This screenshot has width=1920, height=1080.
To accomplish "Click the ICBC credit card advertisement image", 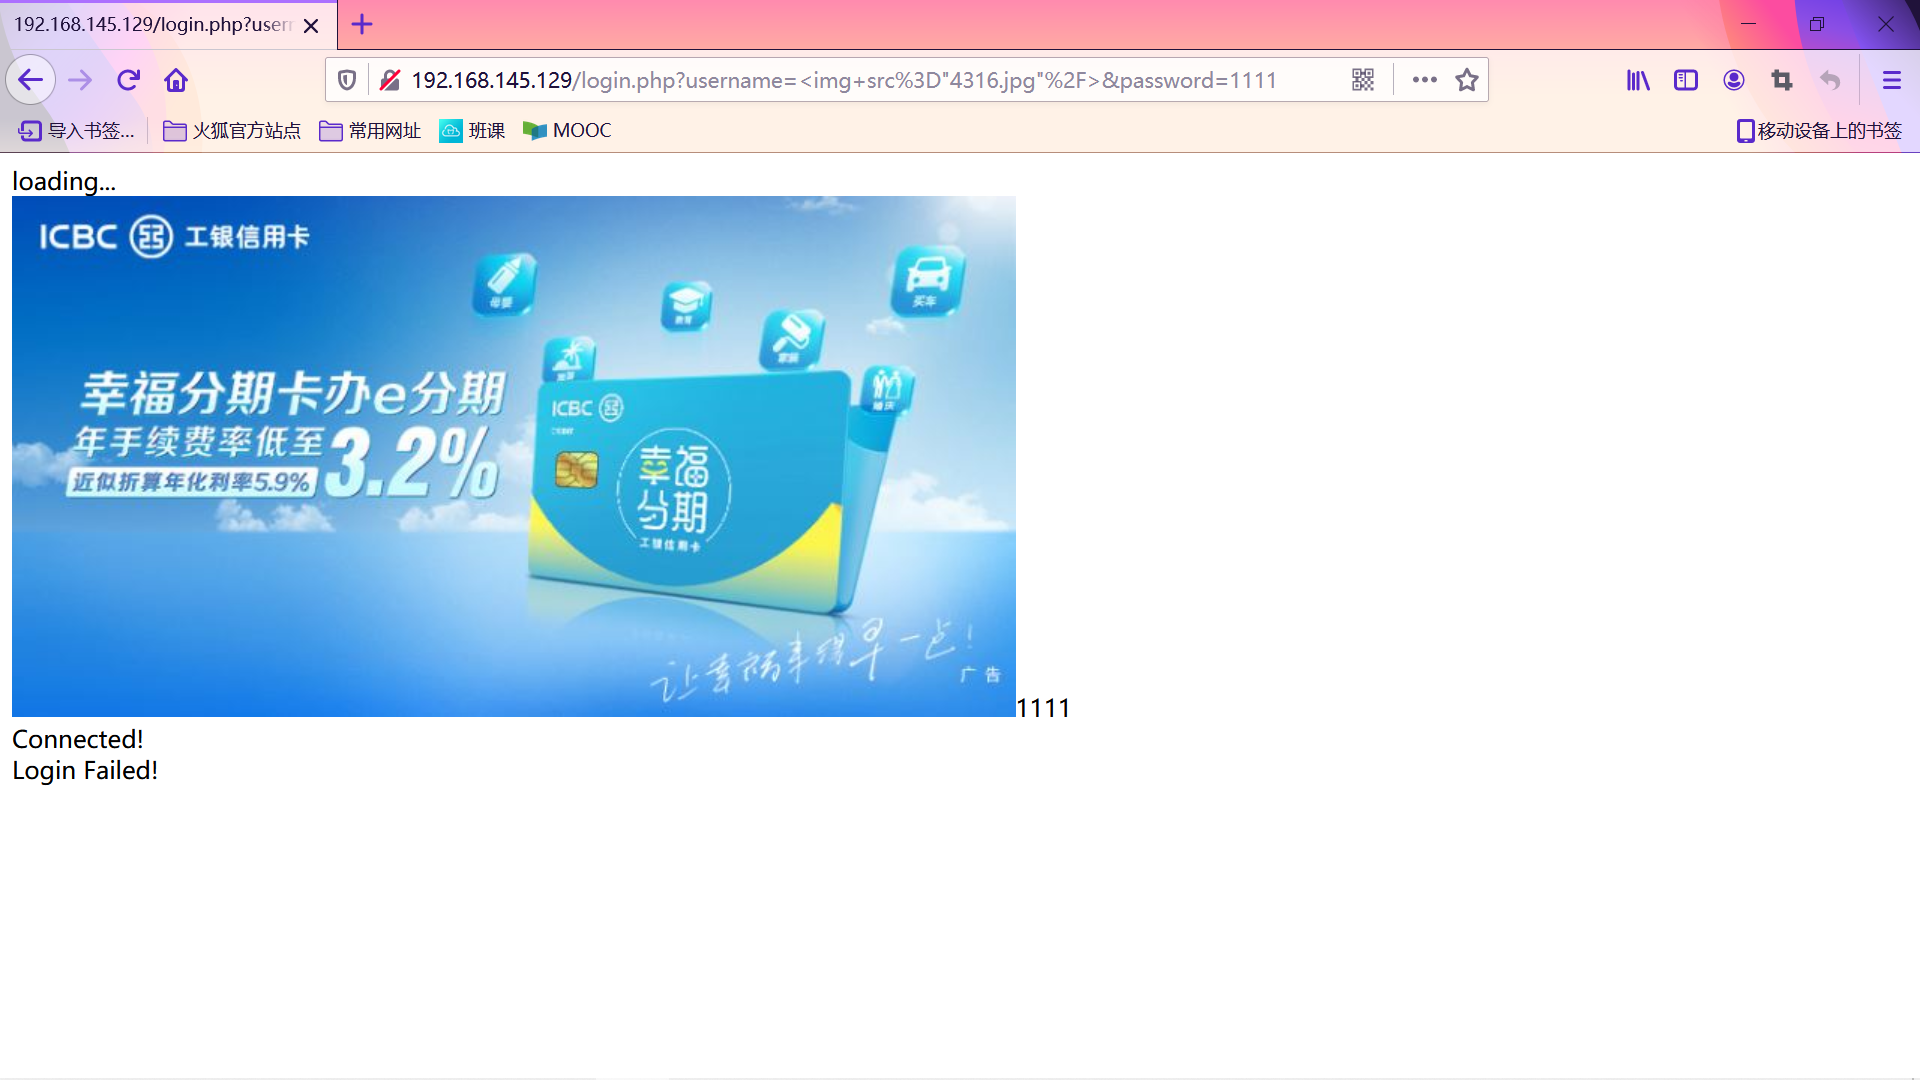I will coord(513,456).
